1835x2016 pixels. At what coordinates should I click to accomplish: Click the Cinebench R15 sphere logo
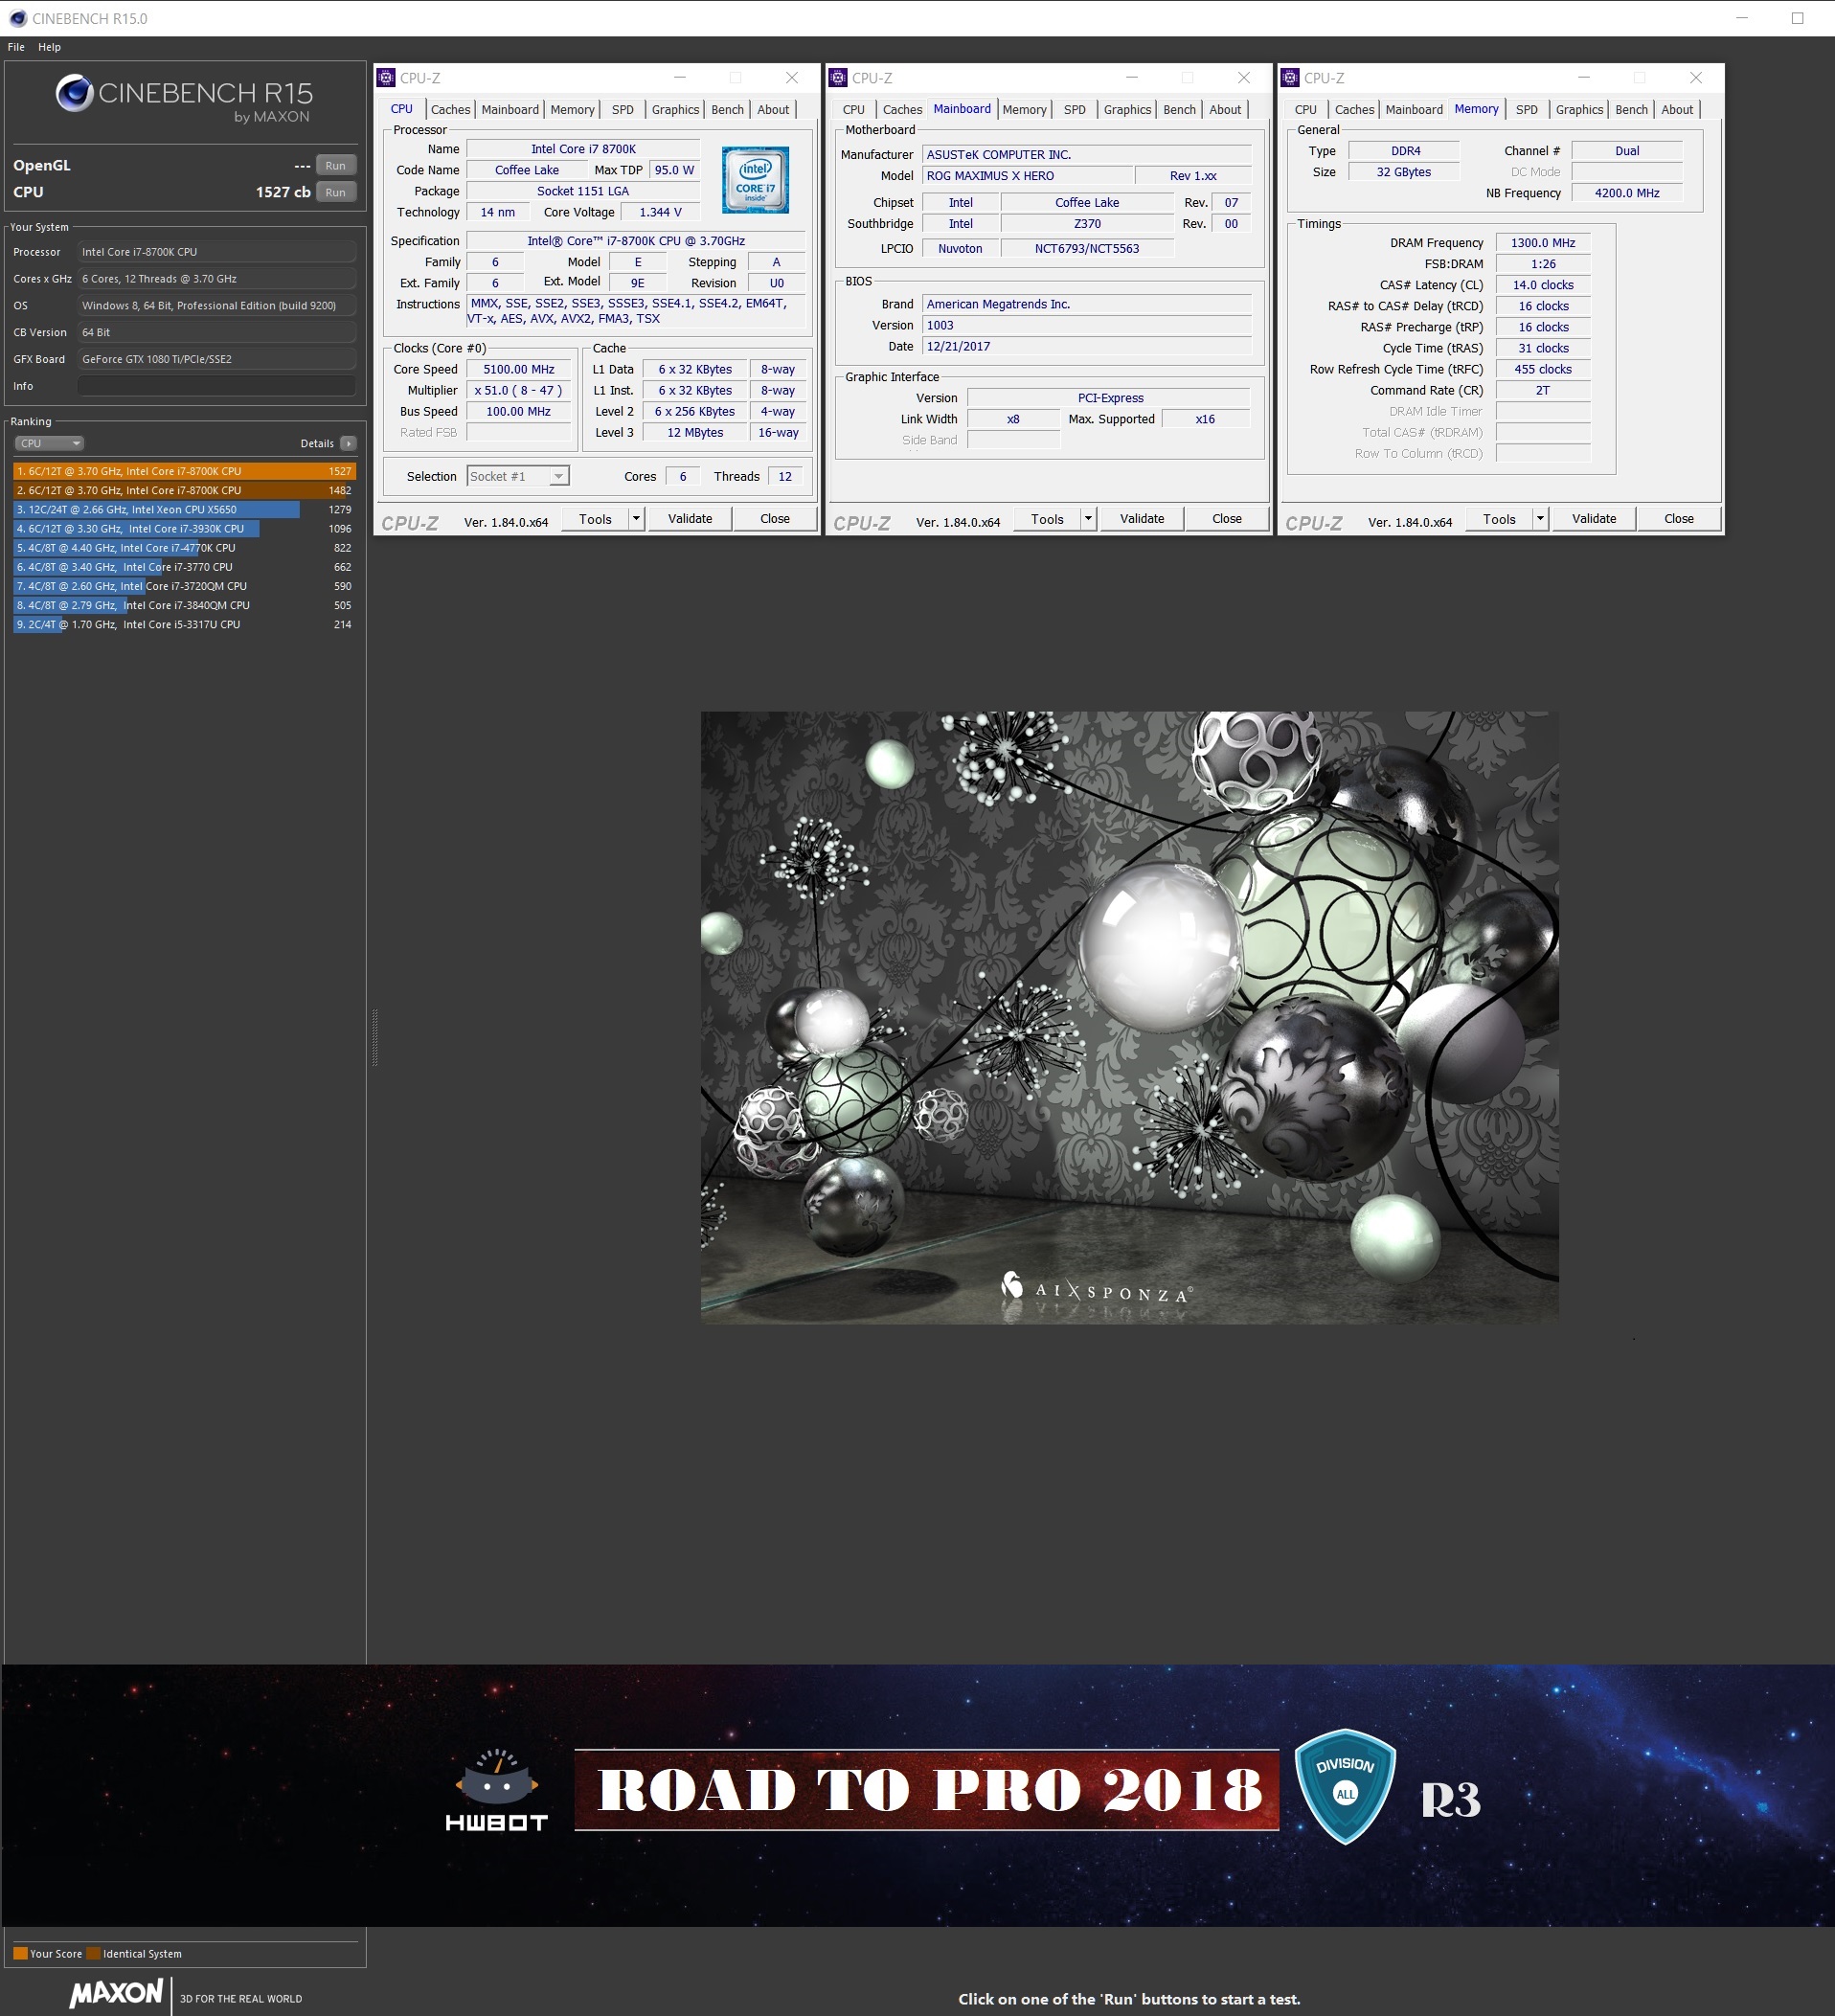coord(74,93)
